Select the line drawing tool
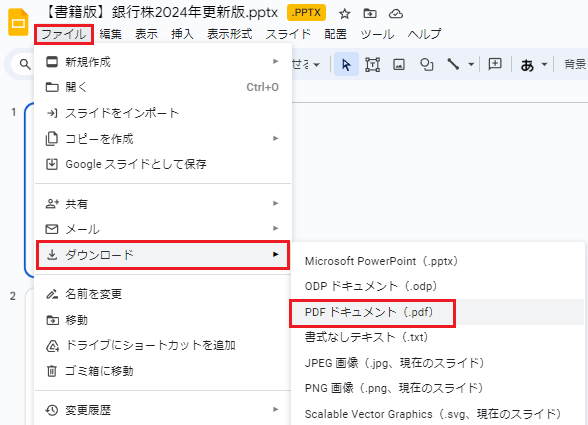Viewport: 588px width, 425px height. (x=453, y=65)
